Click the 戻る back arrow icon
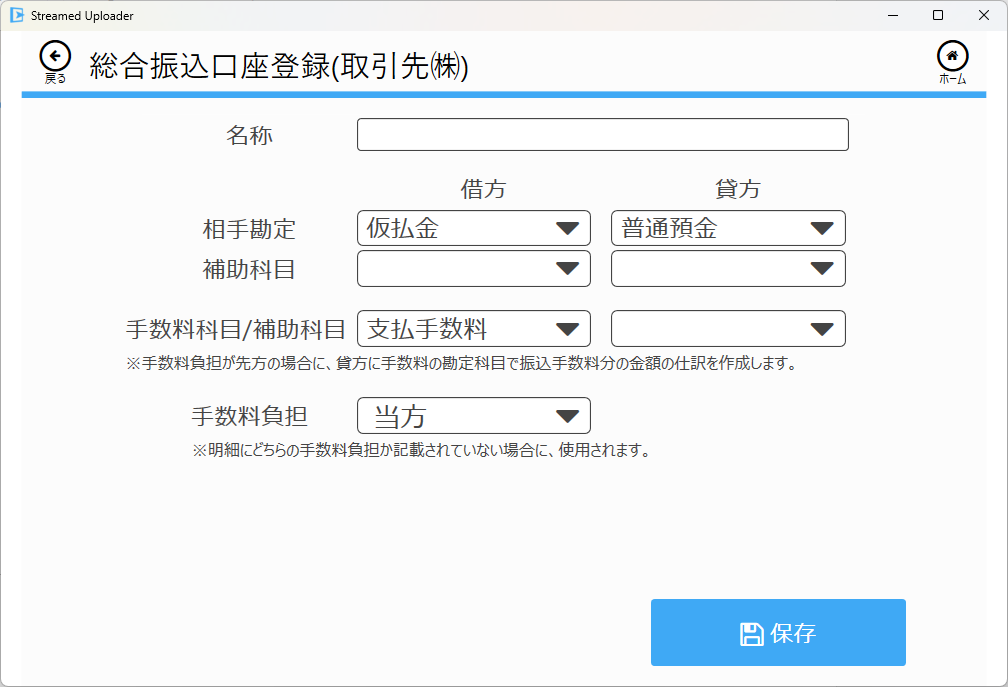Viewport: 1008px width, 687px height. point(55,57)
